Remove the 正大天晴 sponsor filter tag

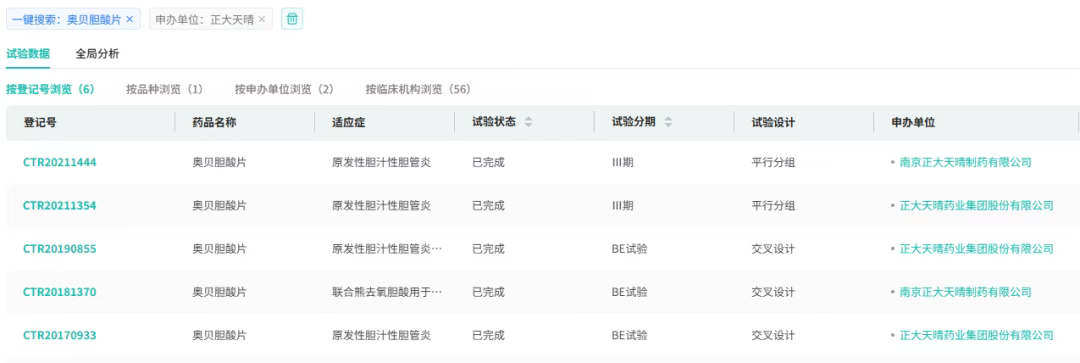(262, 19)
